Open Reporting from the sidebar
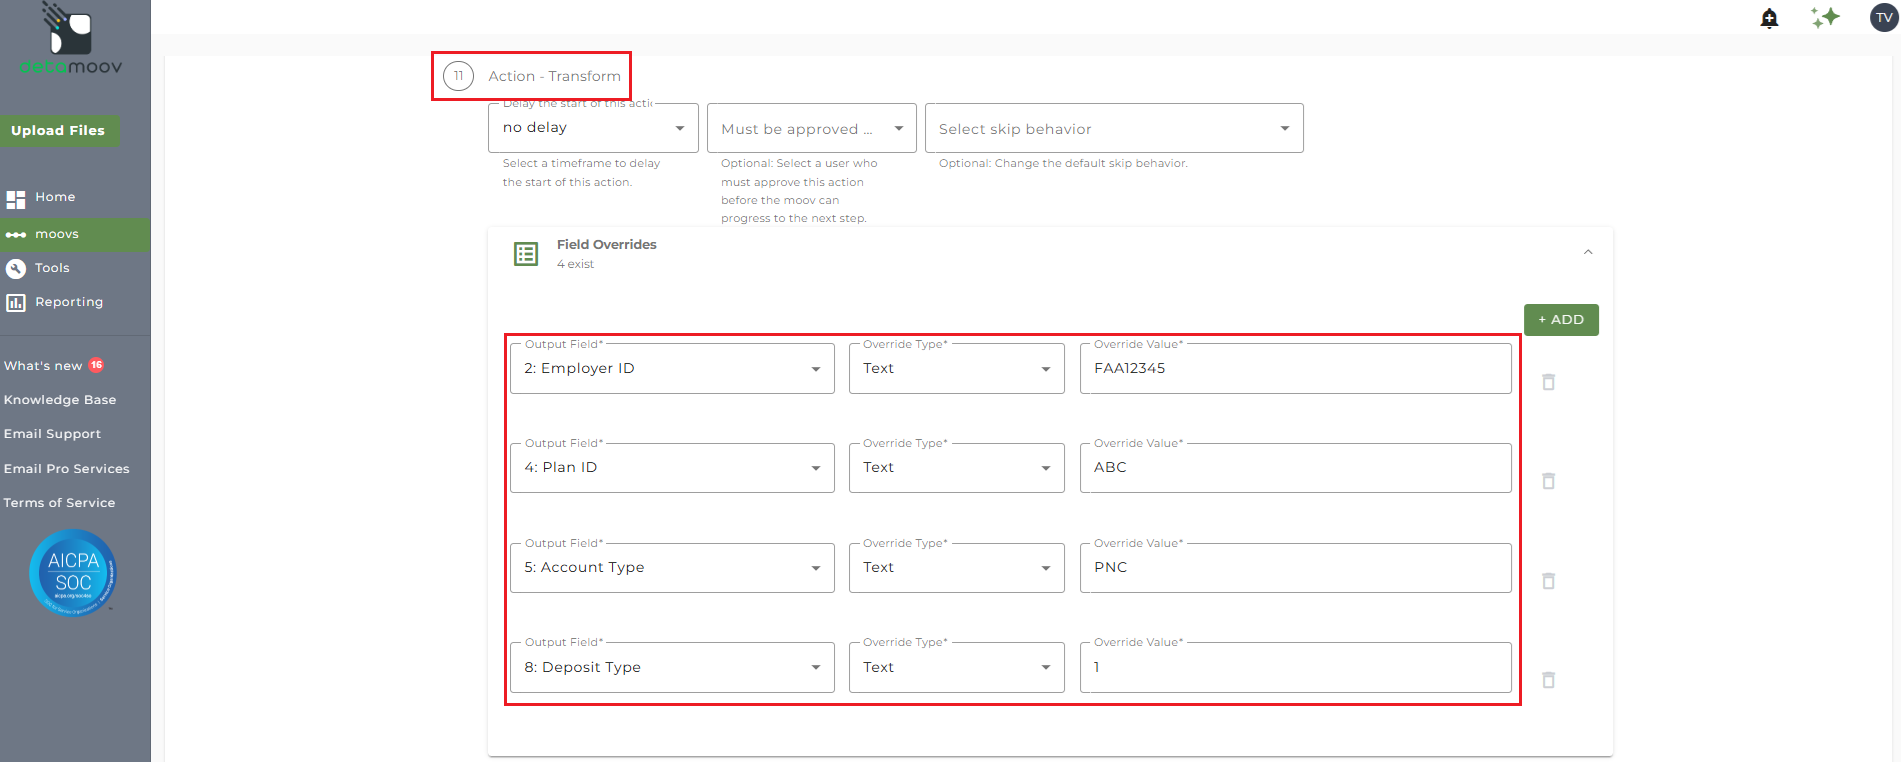 (68, 302)
